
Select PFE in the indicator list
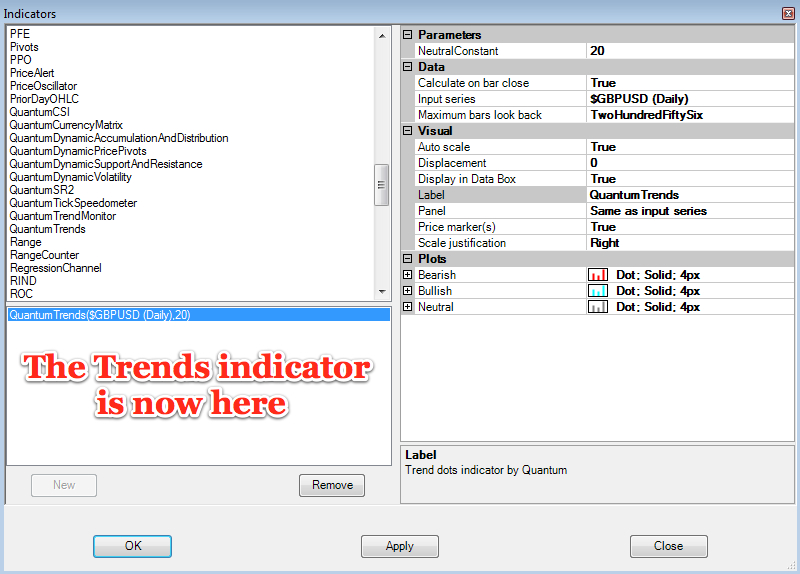pos(20,34)
